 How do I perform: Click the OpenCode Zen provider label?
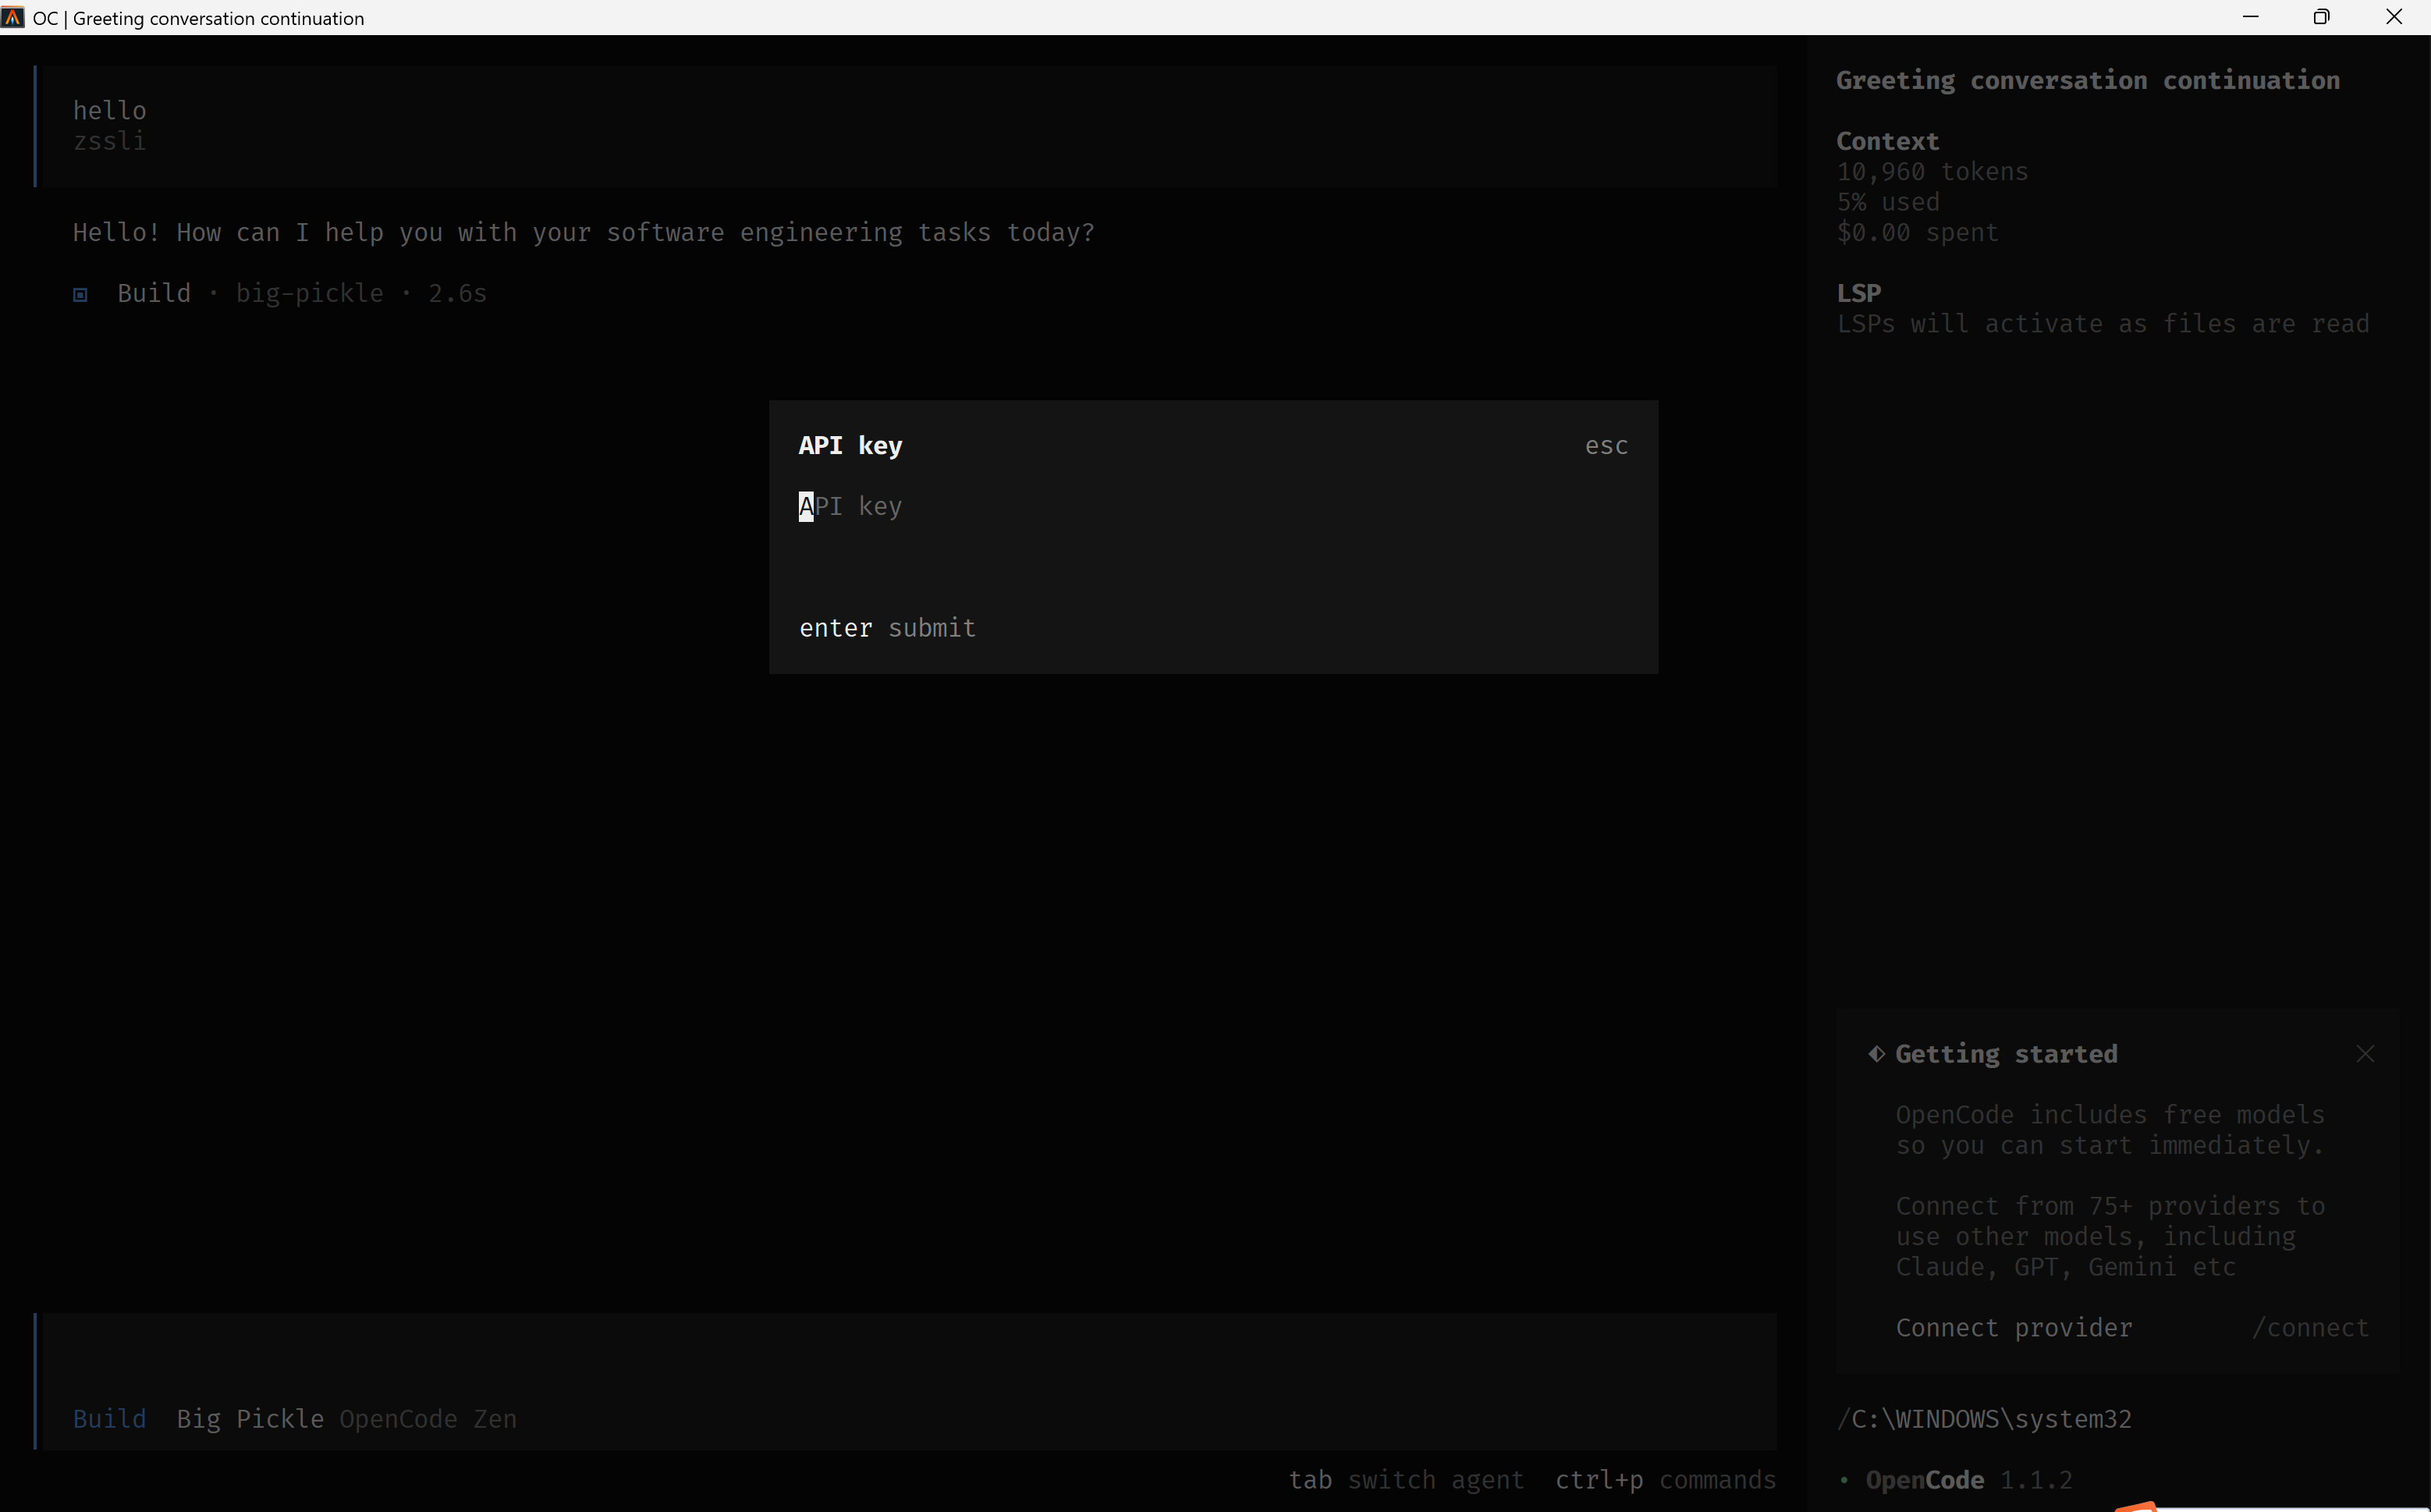427,1418
